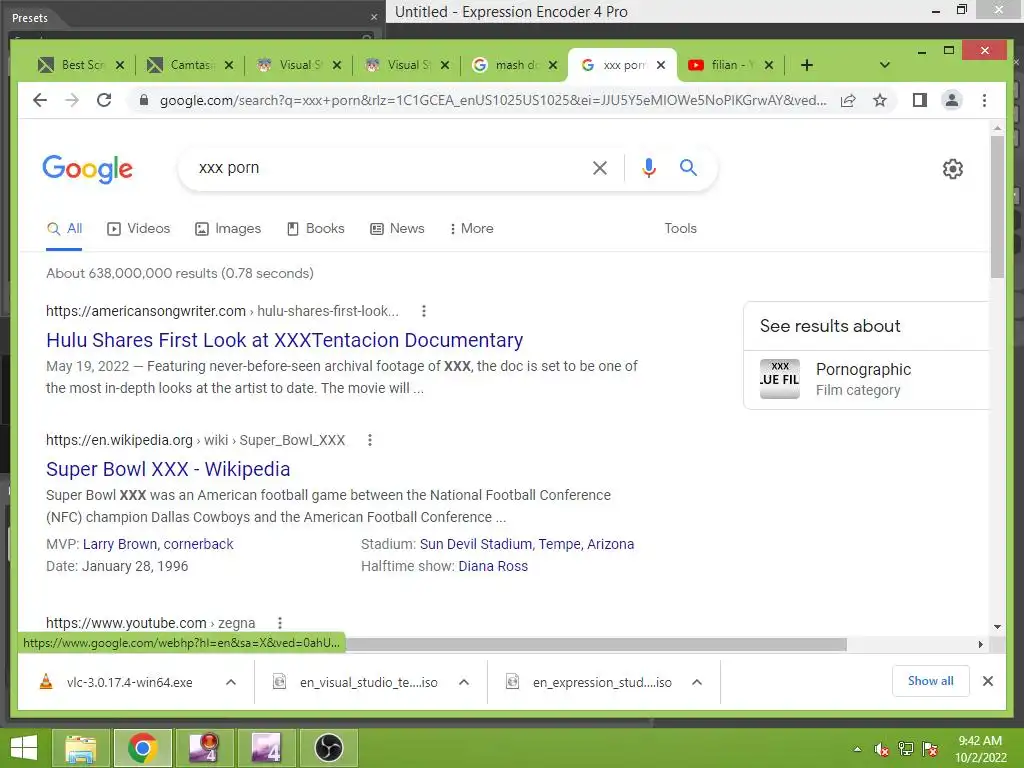Open Google quick settings gear
Screen dimensions: 1024x768
coord(953,168)
